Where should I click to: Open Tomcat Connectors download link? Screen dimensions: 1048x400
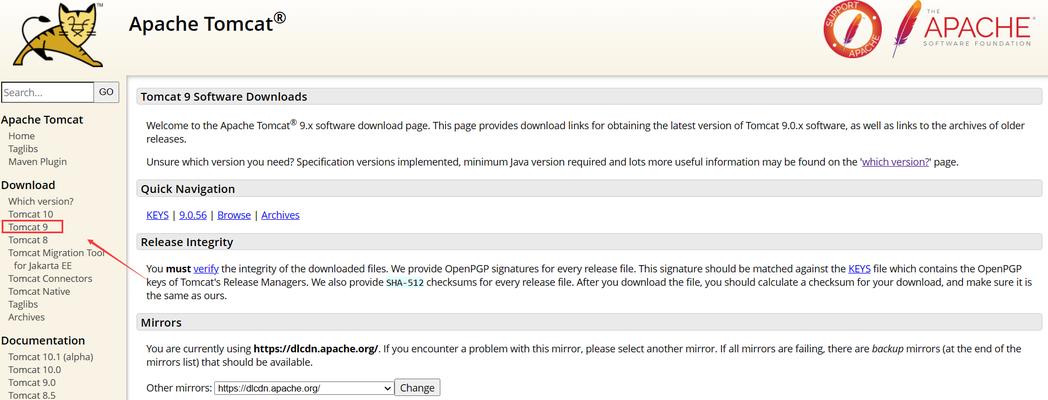(50, 279)
